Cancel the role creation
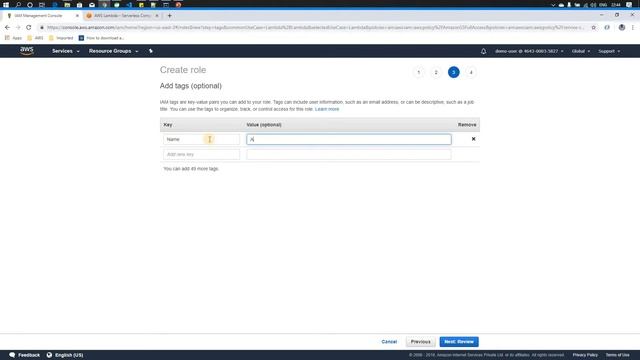Image resolution: width=640 pixels, height=360 pixels. point(389,342)
